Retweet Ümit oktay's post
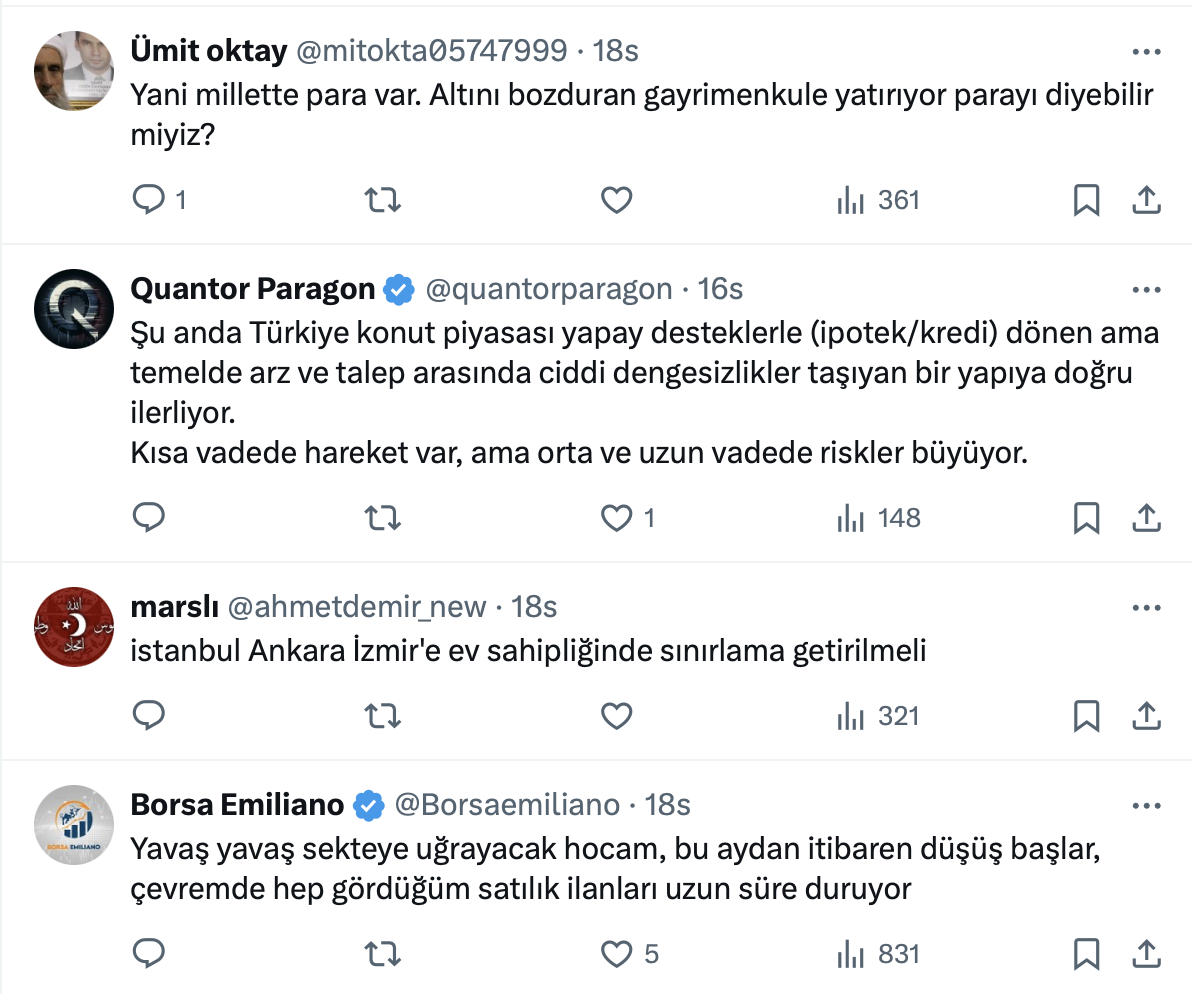1192x994 pixels. point(383,201)
